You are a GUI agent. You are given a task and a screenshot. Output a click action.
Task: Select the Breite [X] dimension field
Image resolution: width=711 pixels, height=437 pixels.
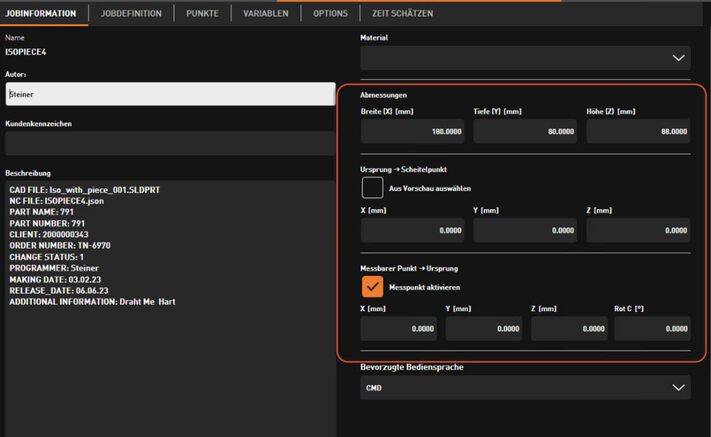click(412, 131)
